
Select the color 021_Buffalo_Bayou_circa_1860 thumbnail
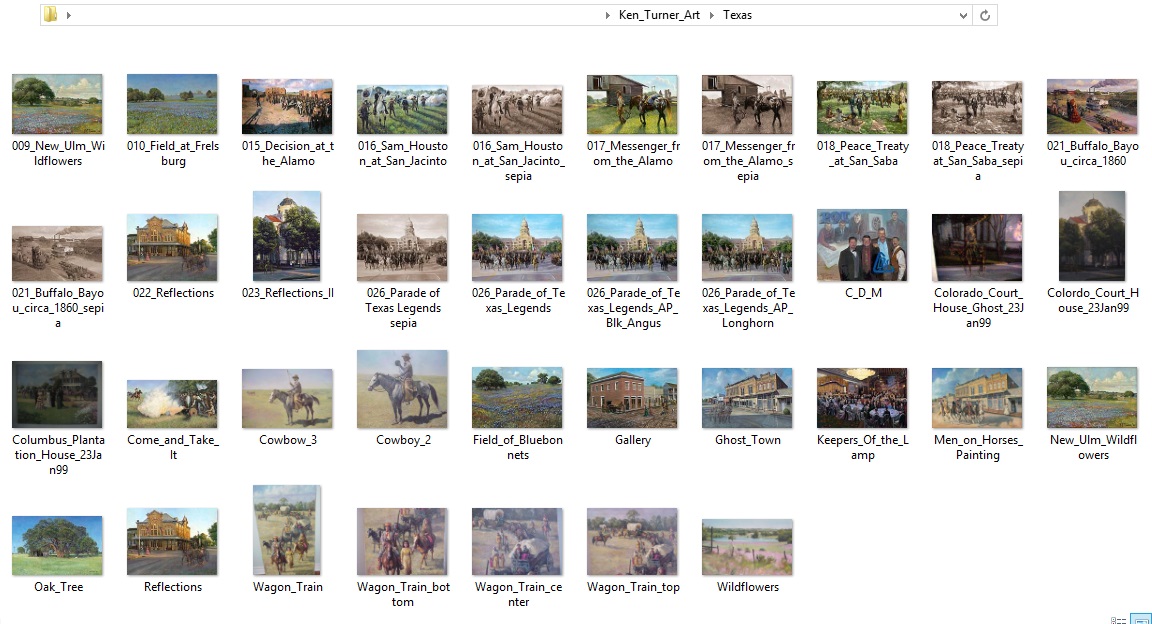[1092, 107]
